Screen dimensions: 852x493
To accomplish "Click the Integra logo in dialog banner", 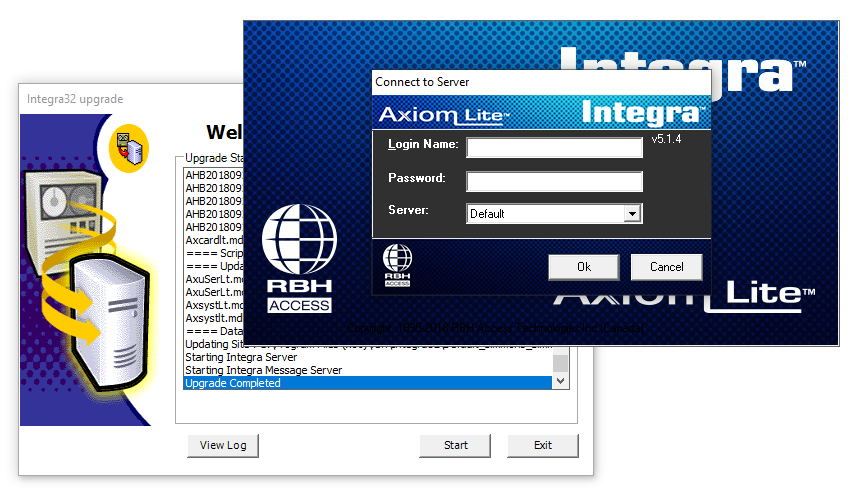I will [x=643, y=113].
